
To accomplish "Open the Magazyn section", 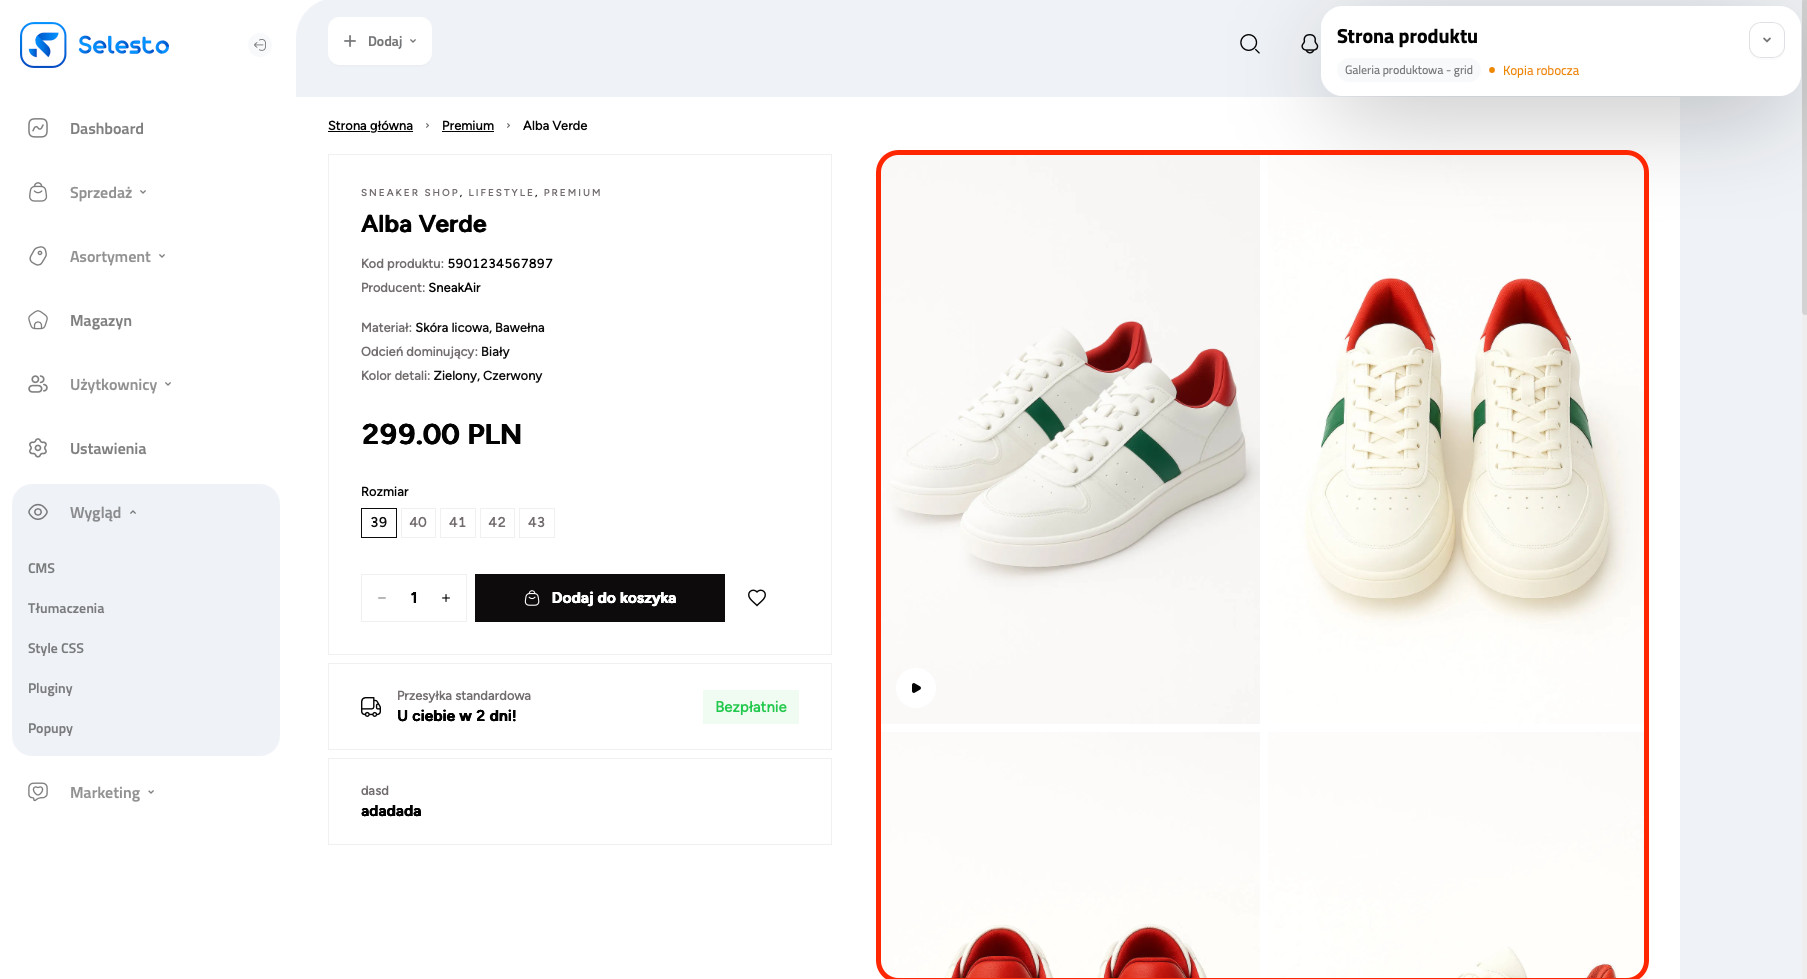I will [x=100, y=321].
